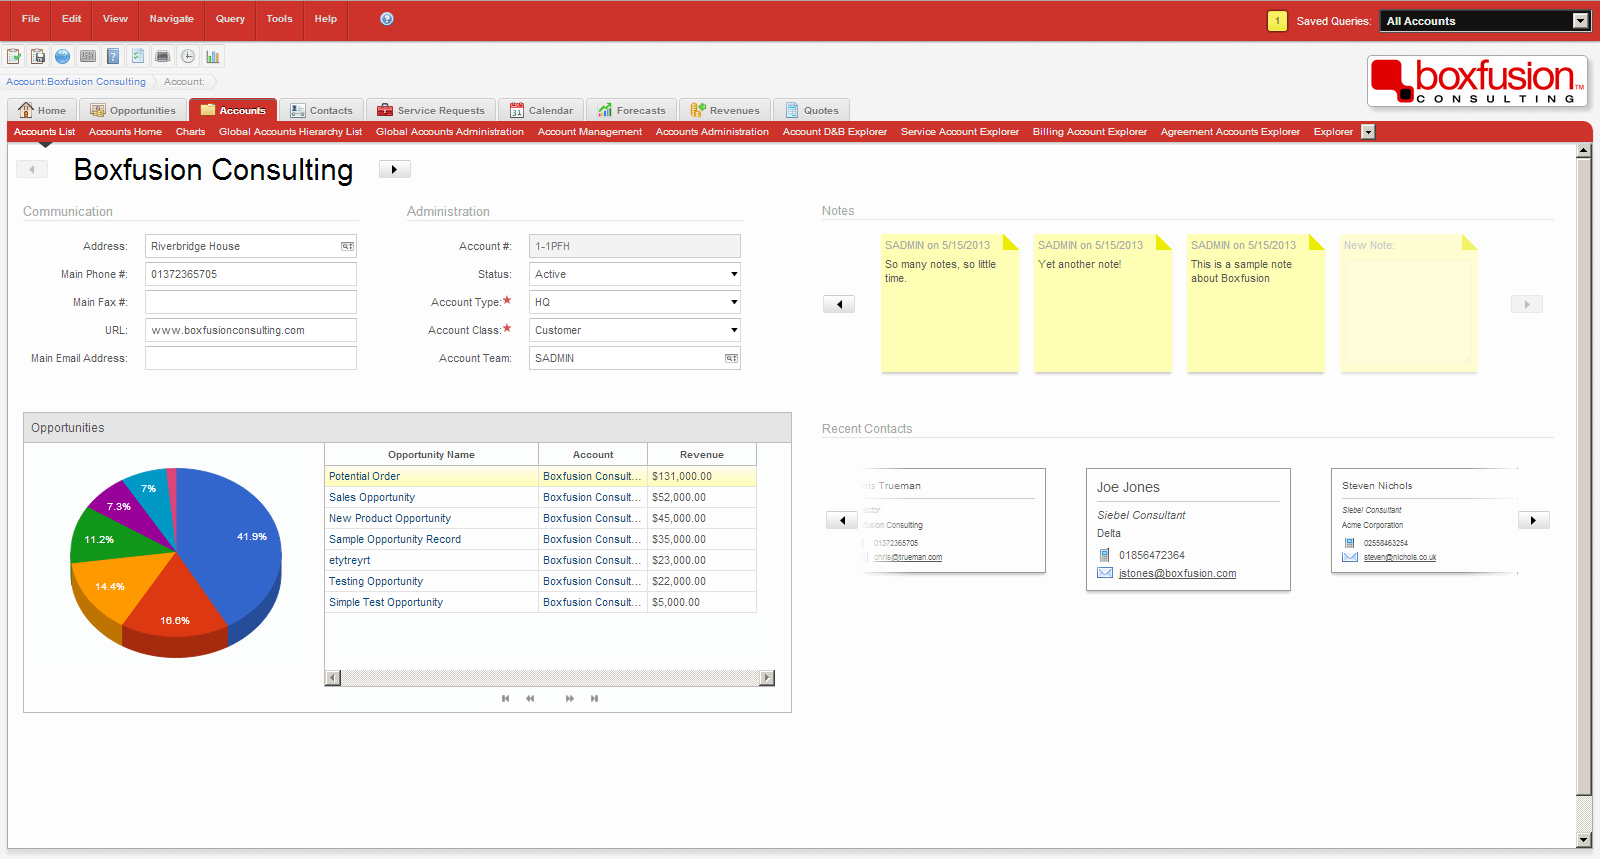
Task: Show previous recent contacts with left arrow
Action: (x=842, y=520)
